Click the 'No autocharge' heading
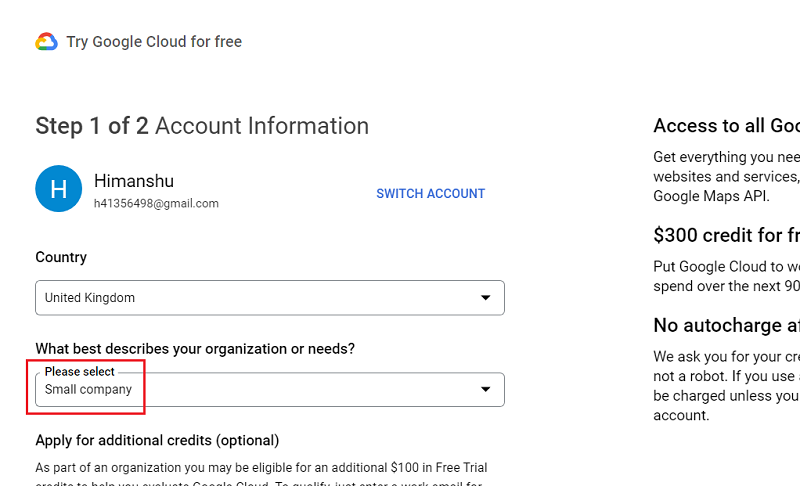800x486 pixels. pos(727,325)
